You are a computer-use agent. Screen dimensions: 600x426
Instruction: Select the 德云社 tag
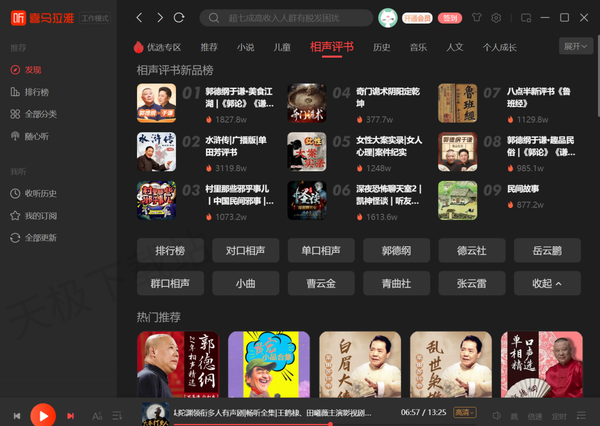coord(472,250)
